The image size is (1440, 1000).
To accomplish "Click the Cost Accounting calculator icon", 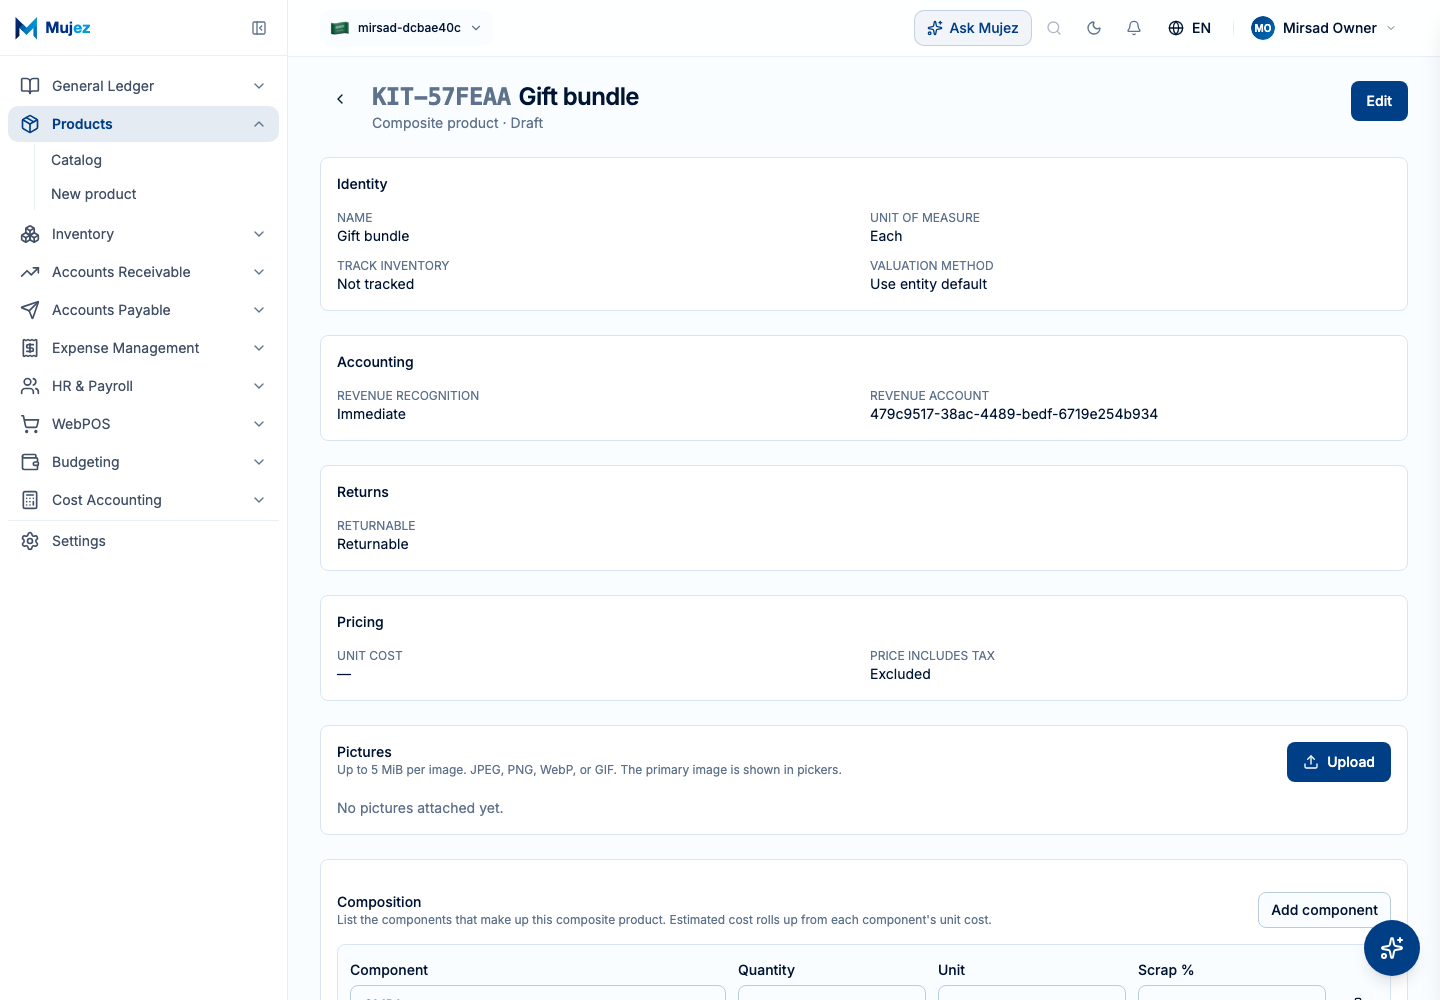I will pos(30,500).
